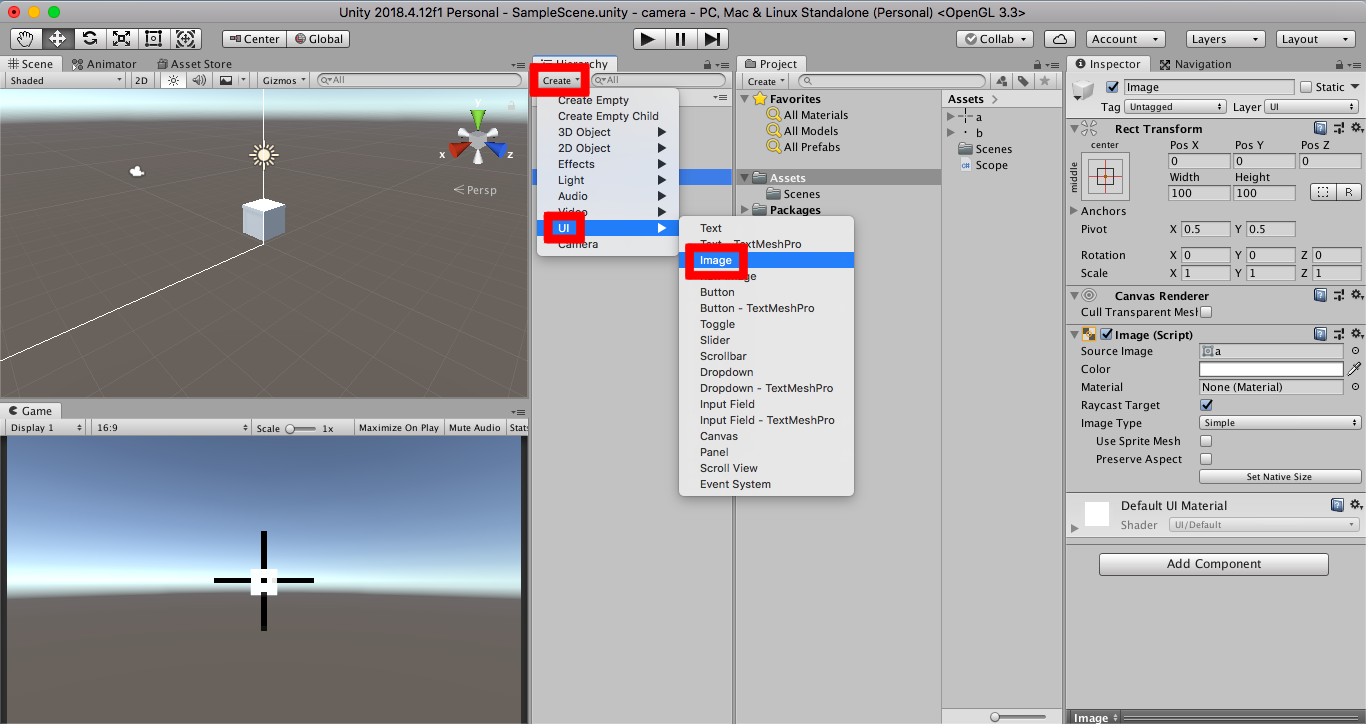1366x724 pixels.
Task: Toggle scene effects image icon
Action: pyautogui.click(x=225, y=80)
